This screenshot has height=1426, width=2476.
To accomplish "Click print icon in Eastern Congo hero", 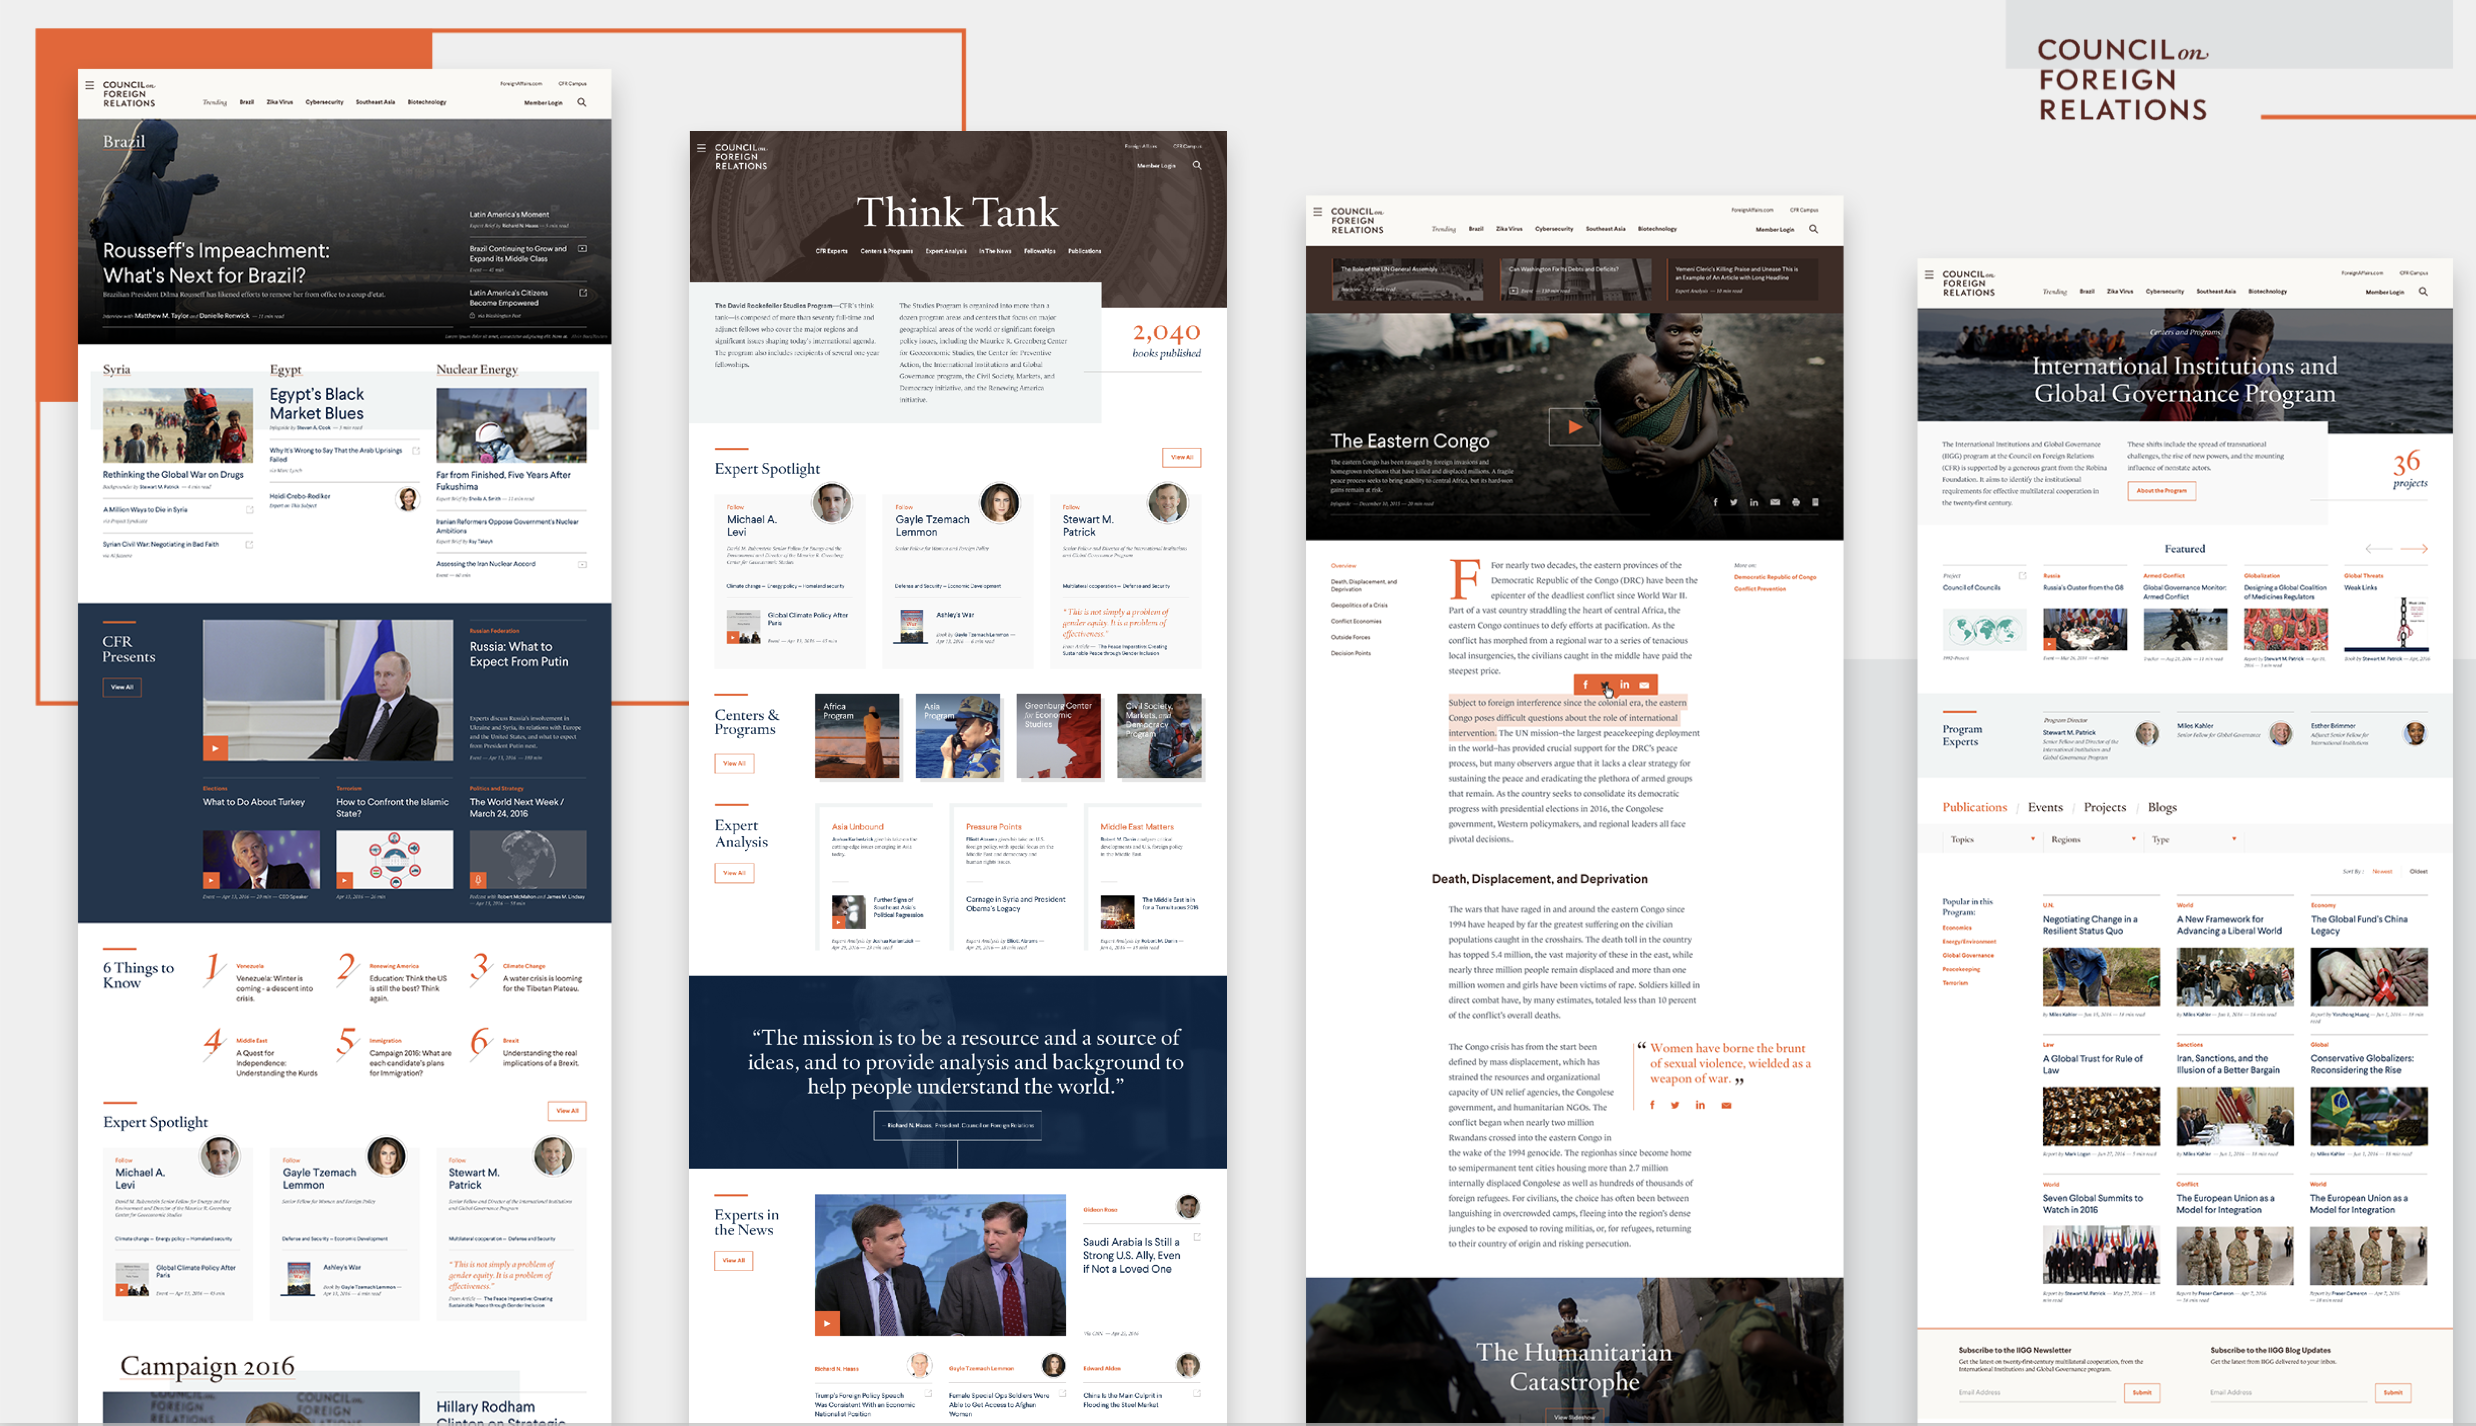I will pyautogui.click(x=1796, y=502).
